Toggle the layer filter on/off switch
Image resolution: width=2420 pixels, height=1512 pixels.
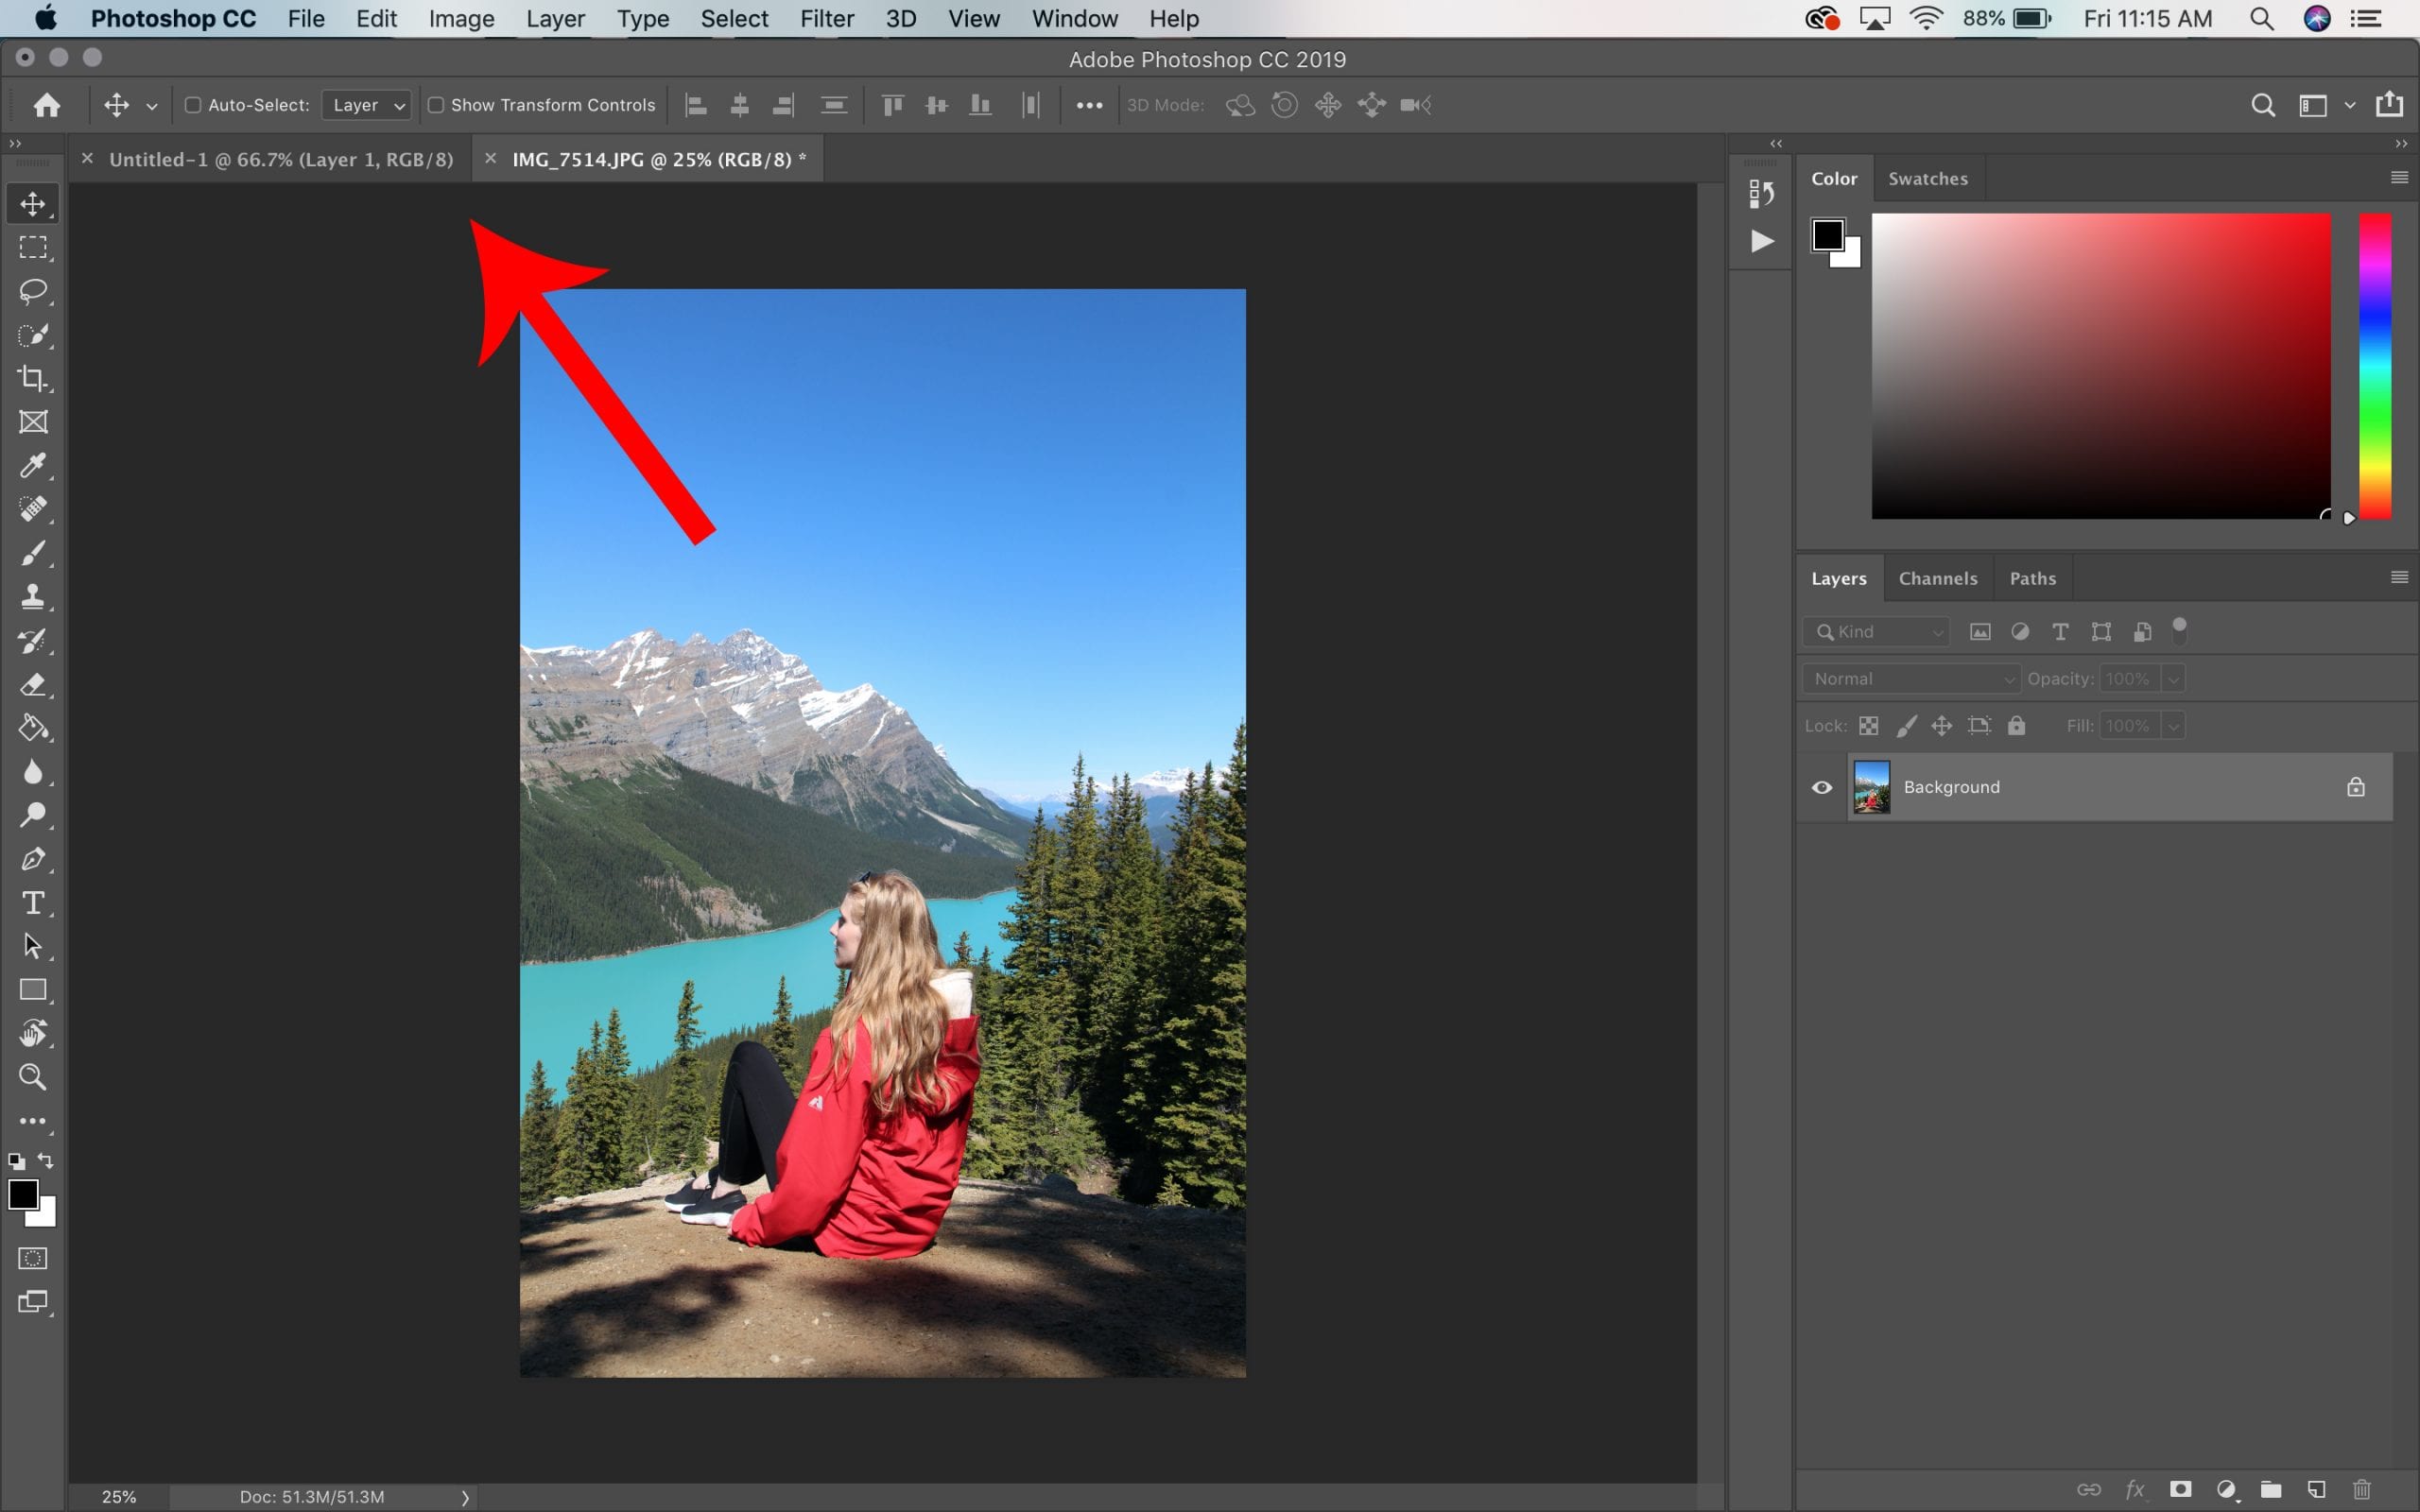[2180, 629]
